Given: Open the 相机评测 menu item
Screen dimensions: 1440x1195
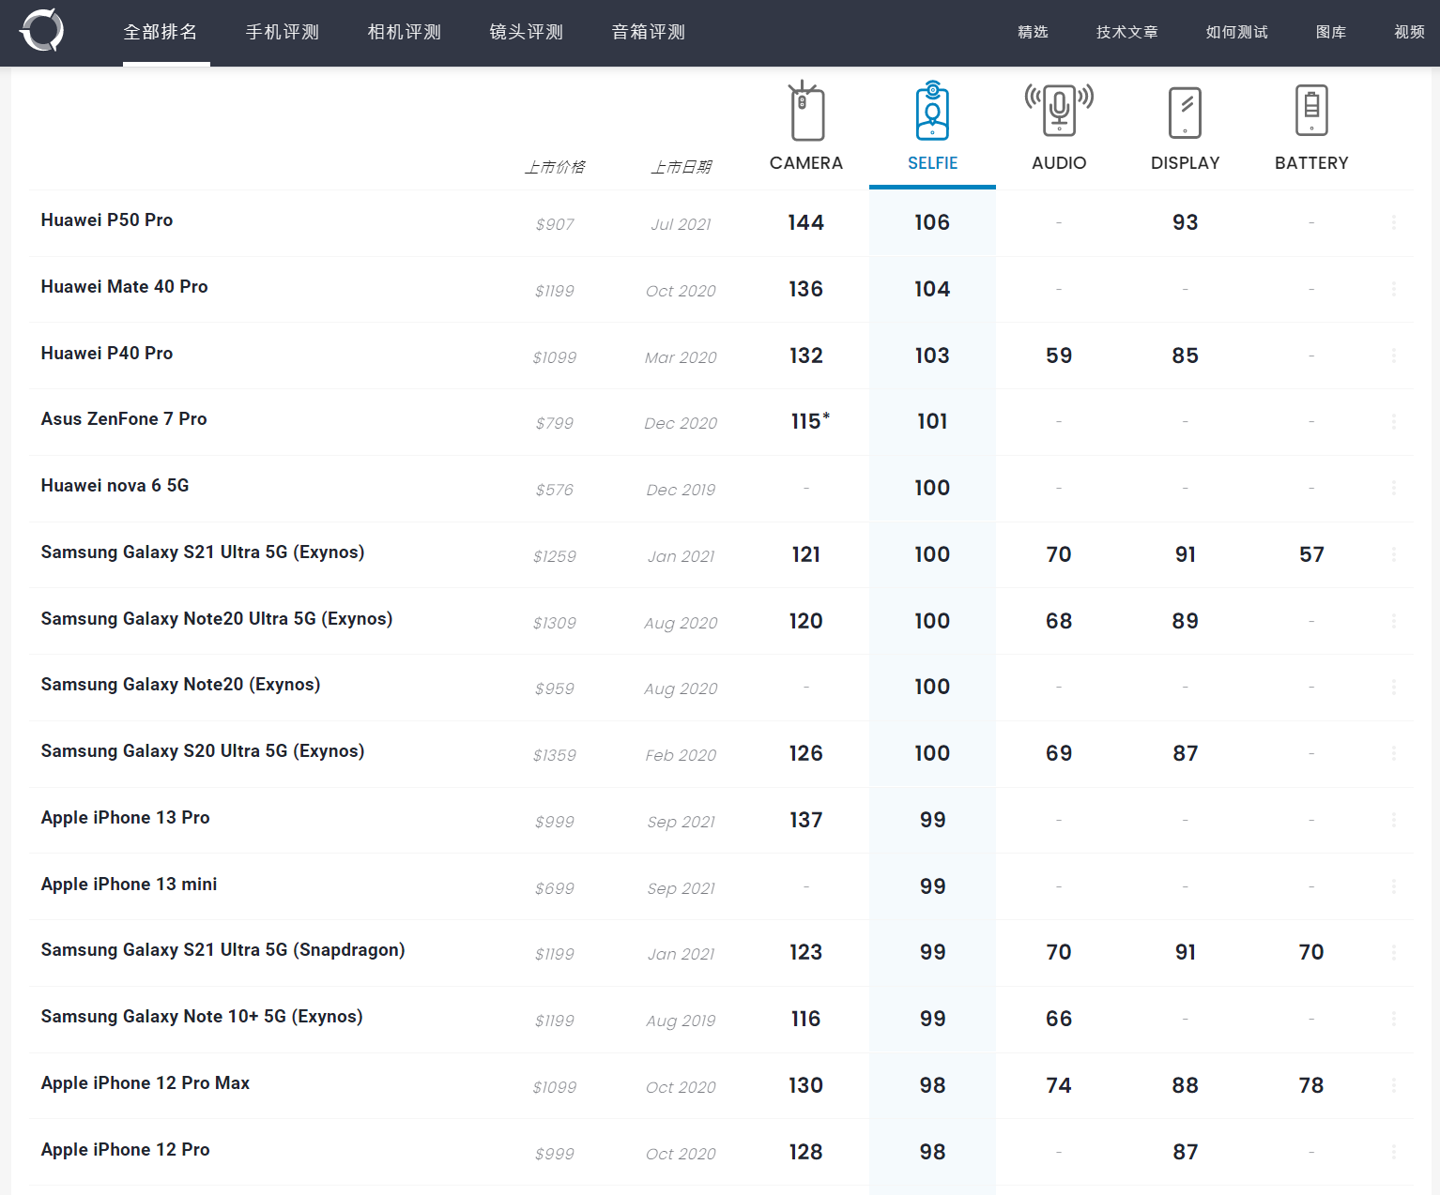Looking at the screenshot, I should pos(404,32).
